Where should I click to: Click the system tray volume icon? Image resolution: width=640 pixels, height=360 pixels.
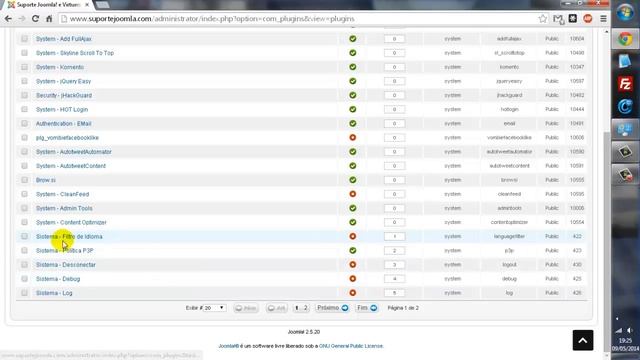point(629,330)
